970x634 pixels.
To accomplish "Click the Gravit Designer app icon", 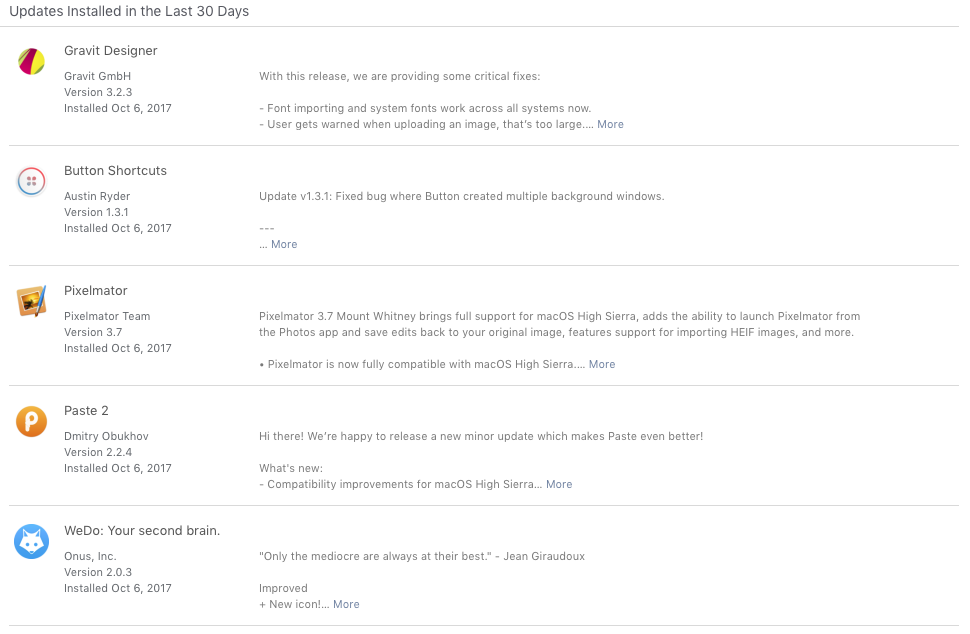I will pos(31,61).
